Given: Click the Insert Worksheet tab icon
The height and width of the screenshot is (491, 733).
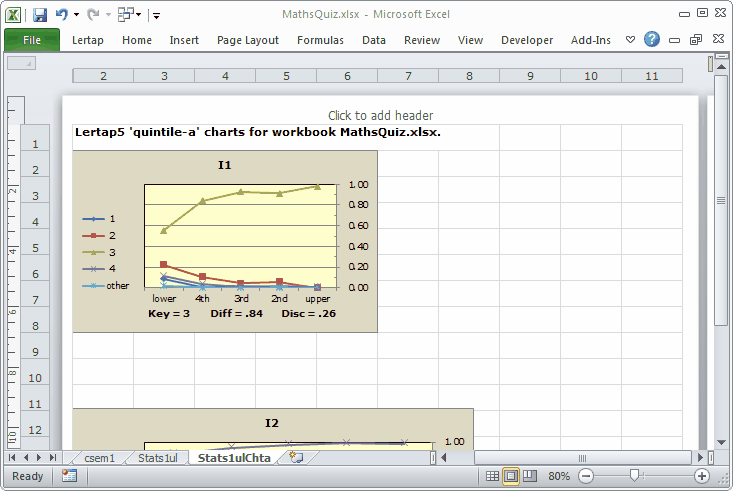Looking at the screenshot, I should tap(295, 458).
